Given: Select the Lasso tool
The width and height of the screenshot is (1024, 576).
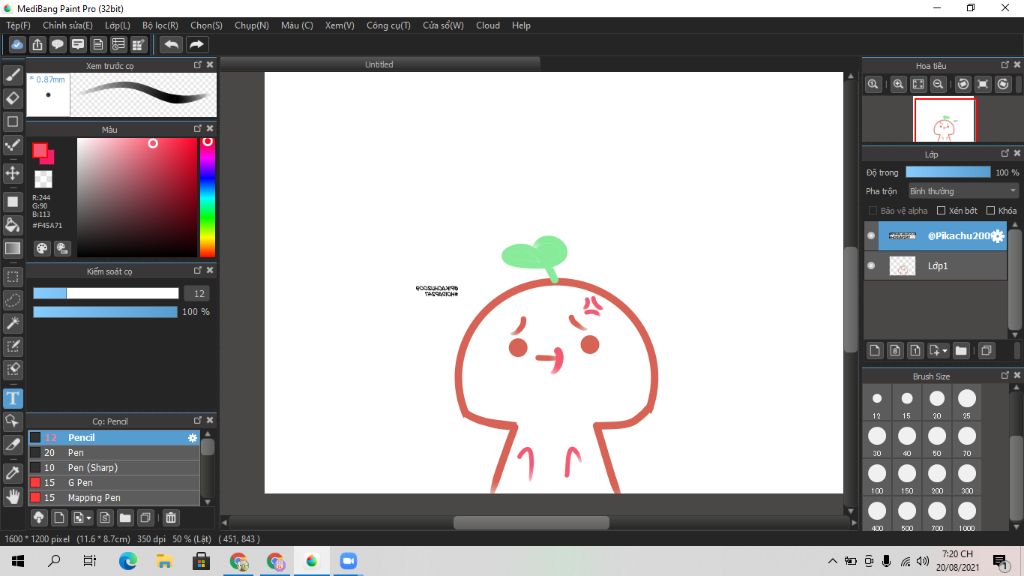Looking at the screenshot, I should coord(12,300).
